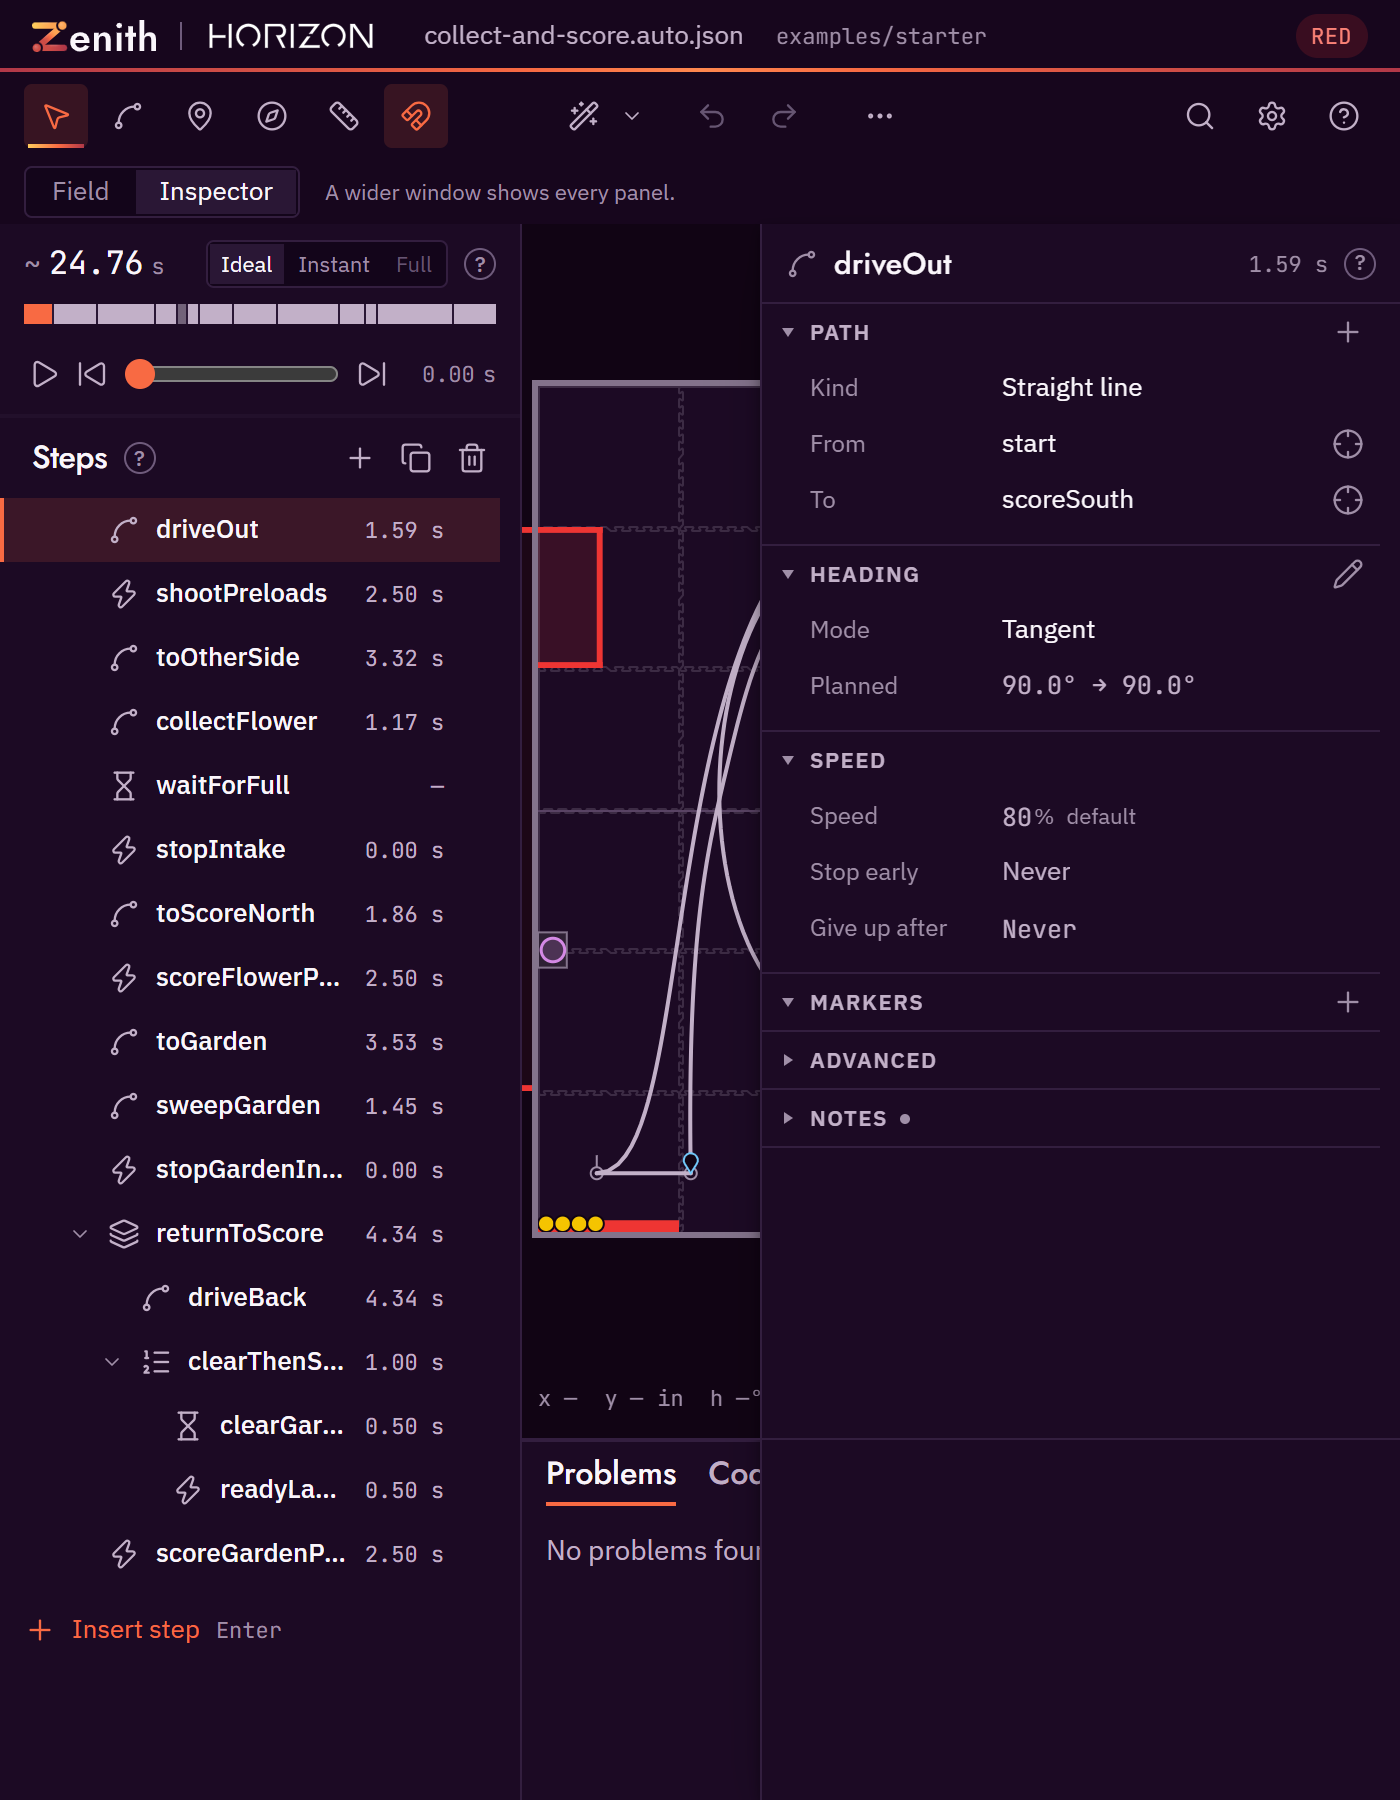Pick the From point on field

click(1348, 444)
